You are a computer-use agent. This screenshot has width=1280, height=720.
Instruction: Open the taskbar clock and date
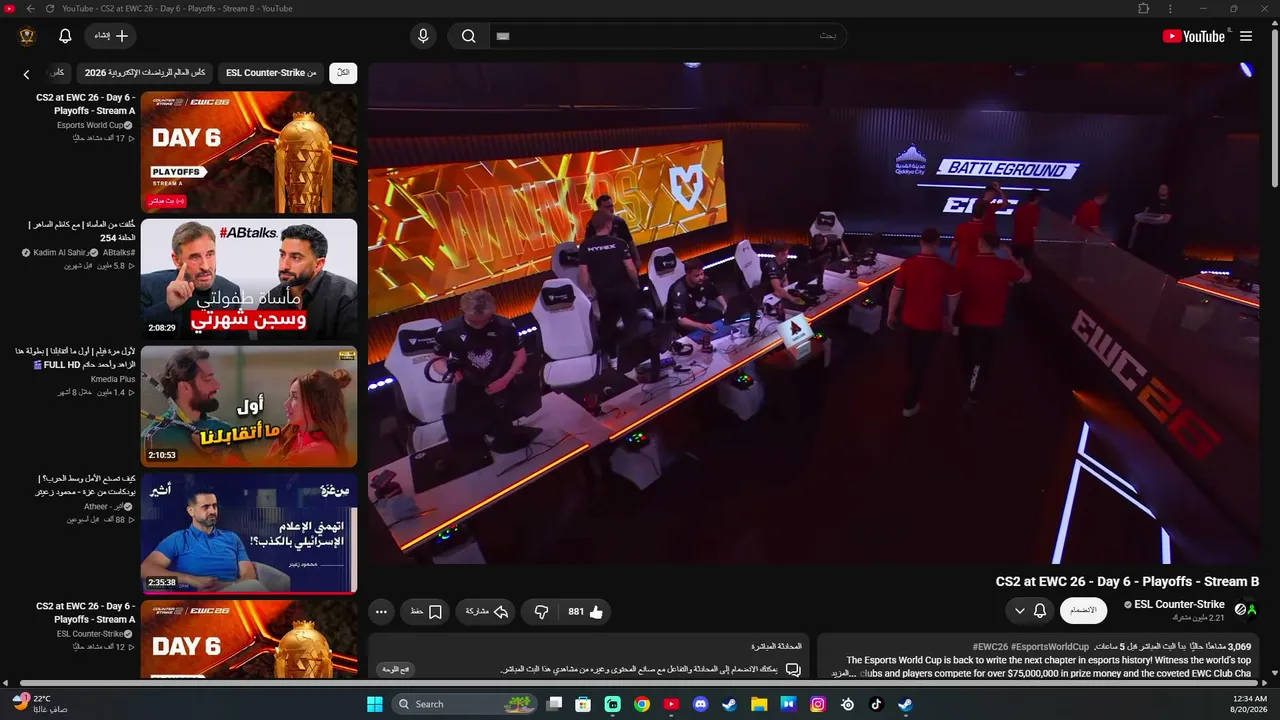pyautogui.click(x=1250, y=704)
